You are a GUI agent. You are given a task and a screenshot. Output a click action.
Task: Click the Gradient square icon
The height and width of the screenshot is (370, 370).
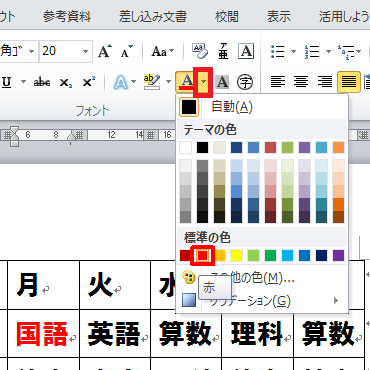click(189, 300)
